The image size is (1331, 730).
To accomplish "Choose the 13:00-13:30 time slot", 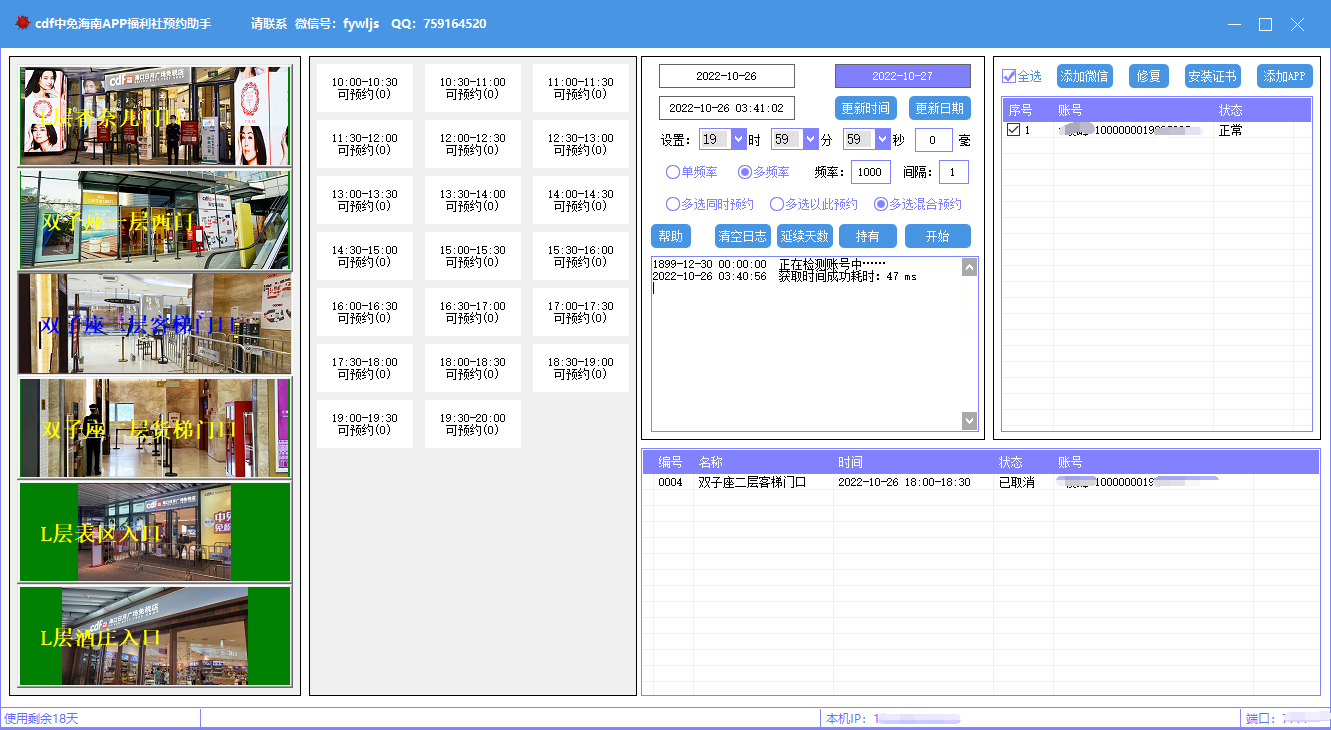I will pyautogui.click(x=365, y=200).
